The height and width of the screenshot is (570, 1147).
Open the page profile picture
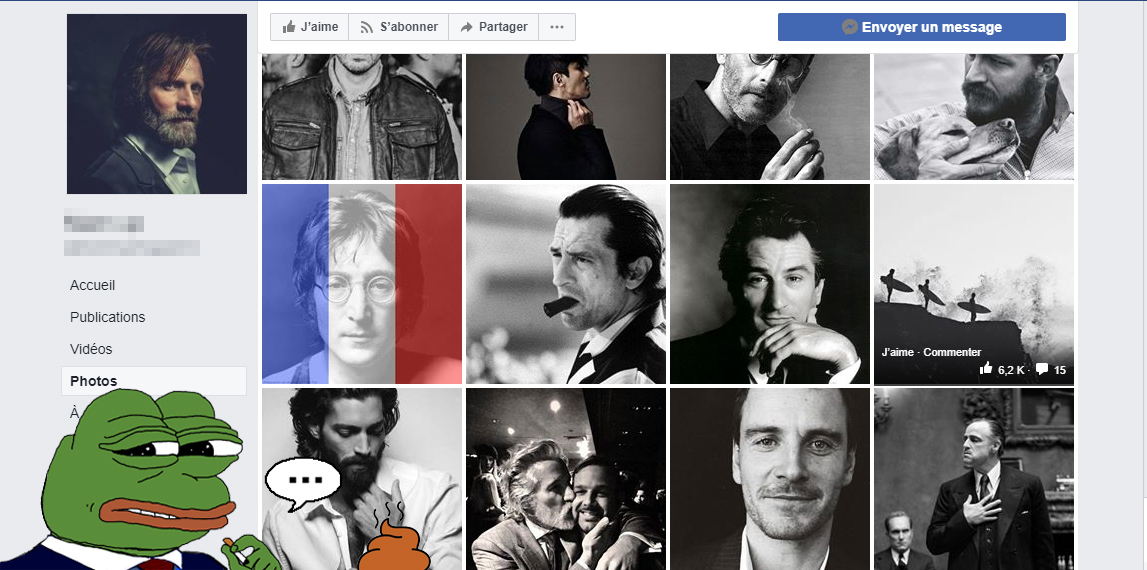coord(157,104)
